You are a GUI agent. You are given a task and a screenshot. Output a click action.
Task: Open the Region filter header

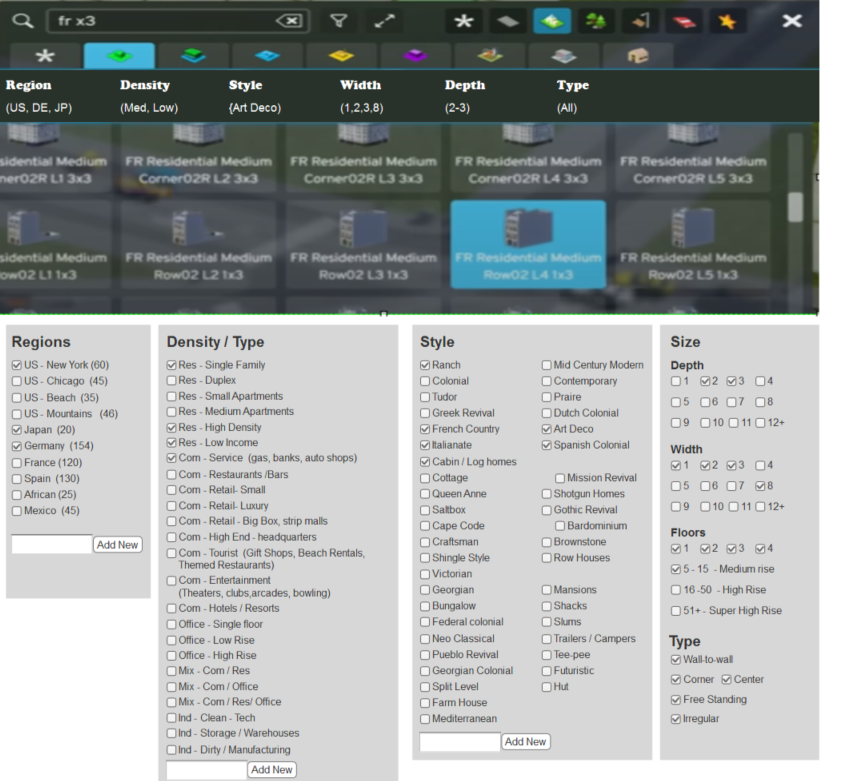[29, 85]
